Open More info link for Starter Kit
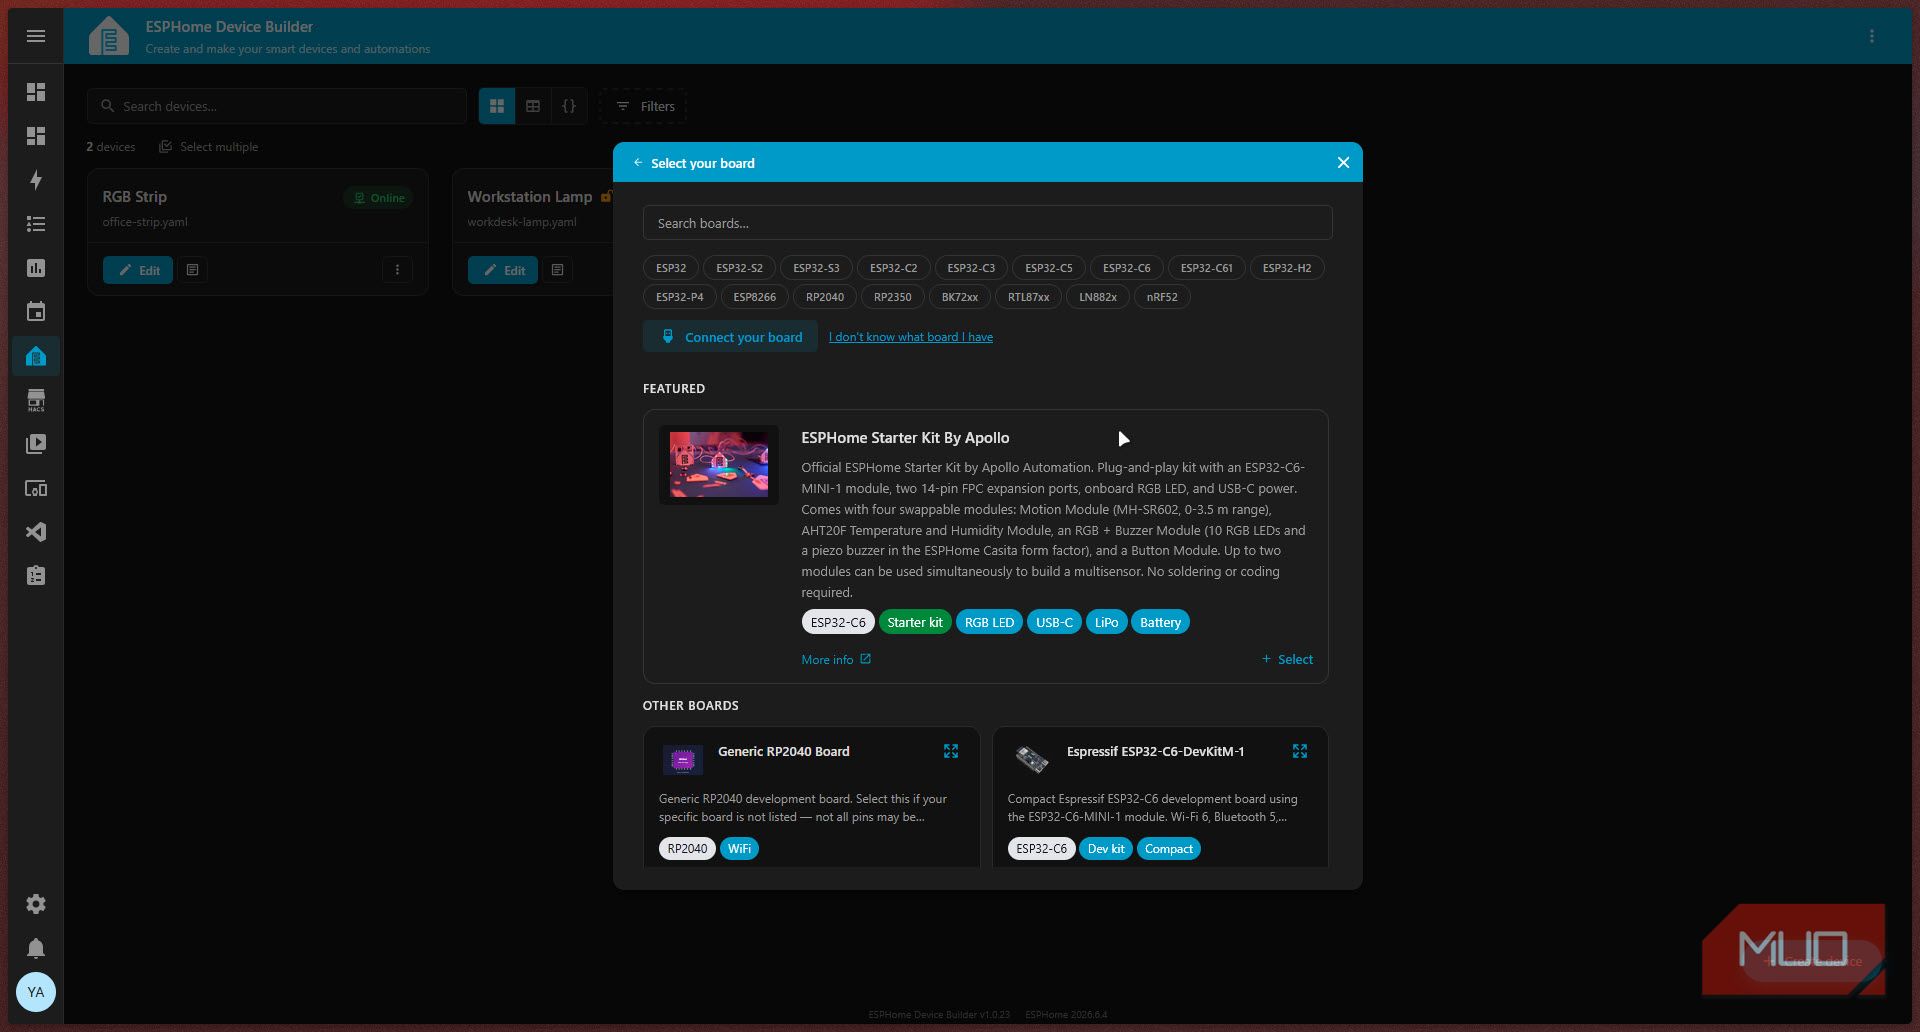This screenshot has width=1920, height=1032. point(836,660)
